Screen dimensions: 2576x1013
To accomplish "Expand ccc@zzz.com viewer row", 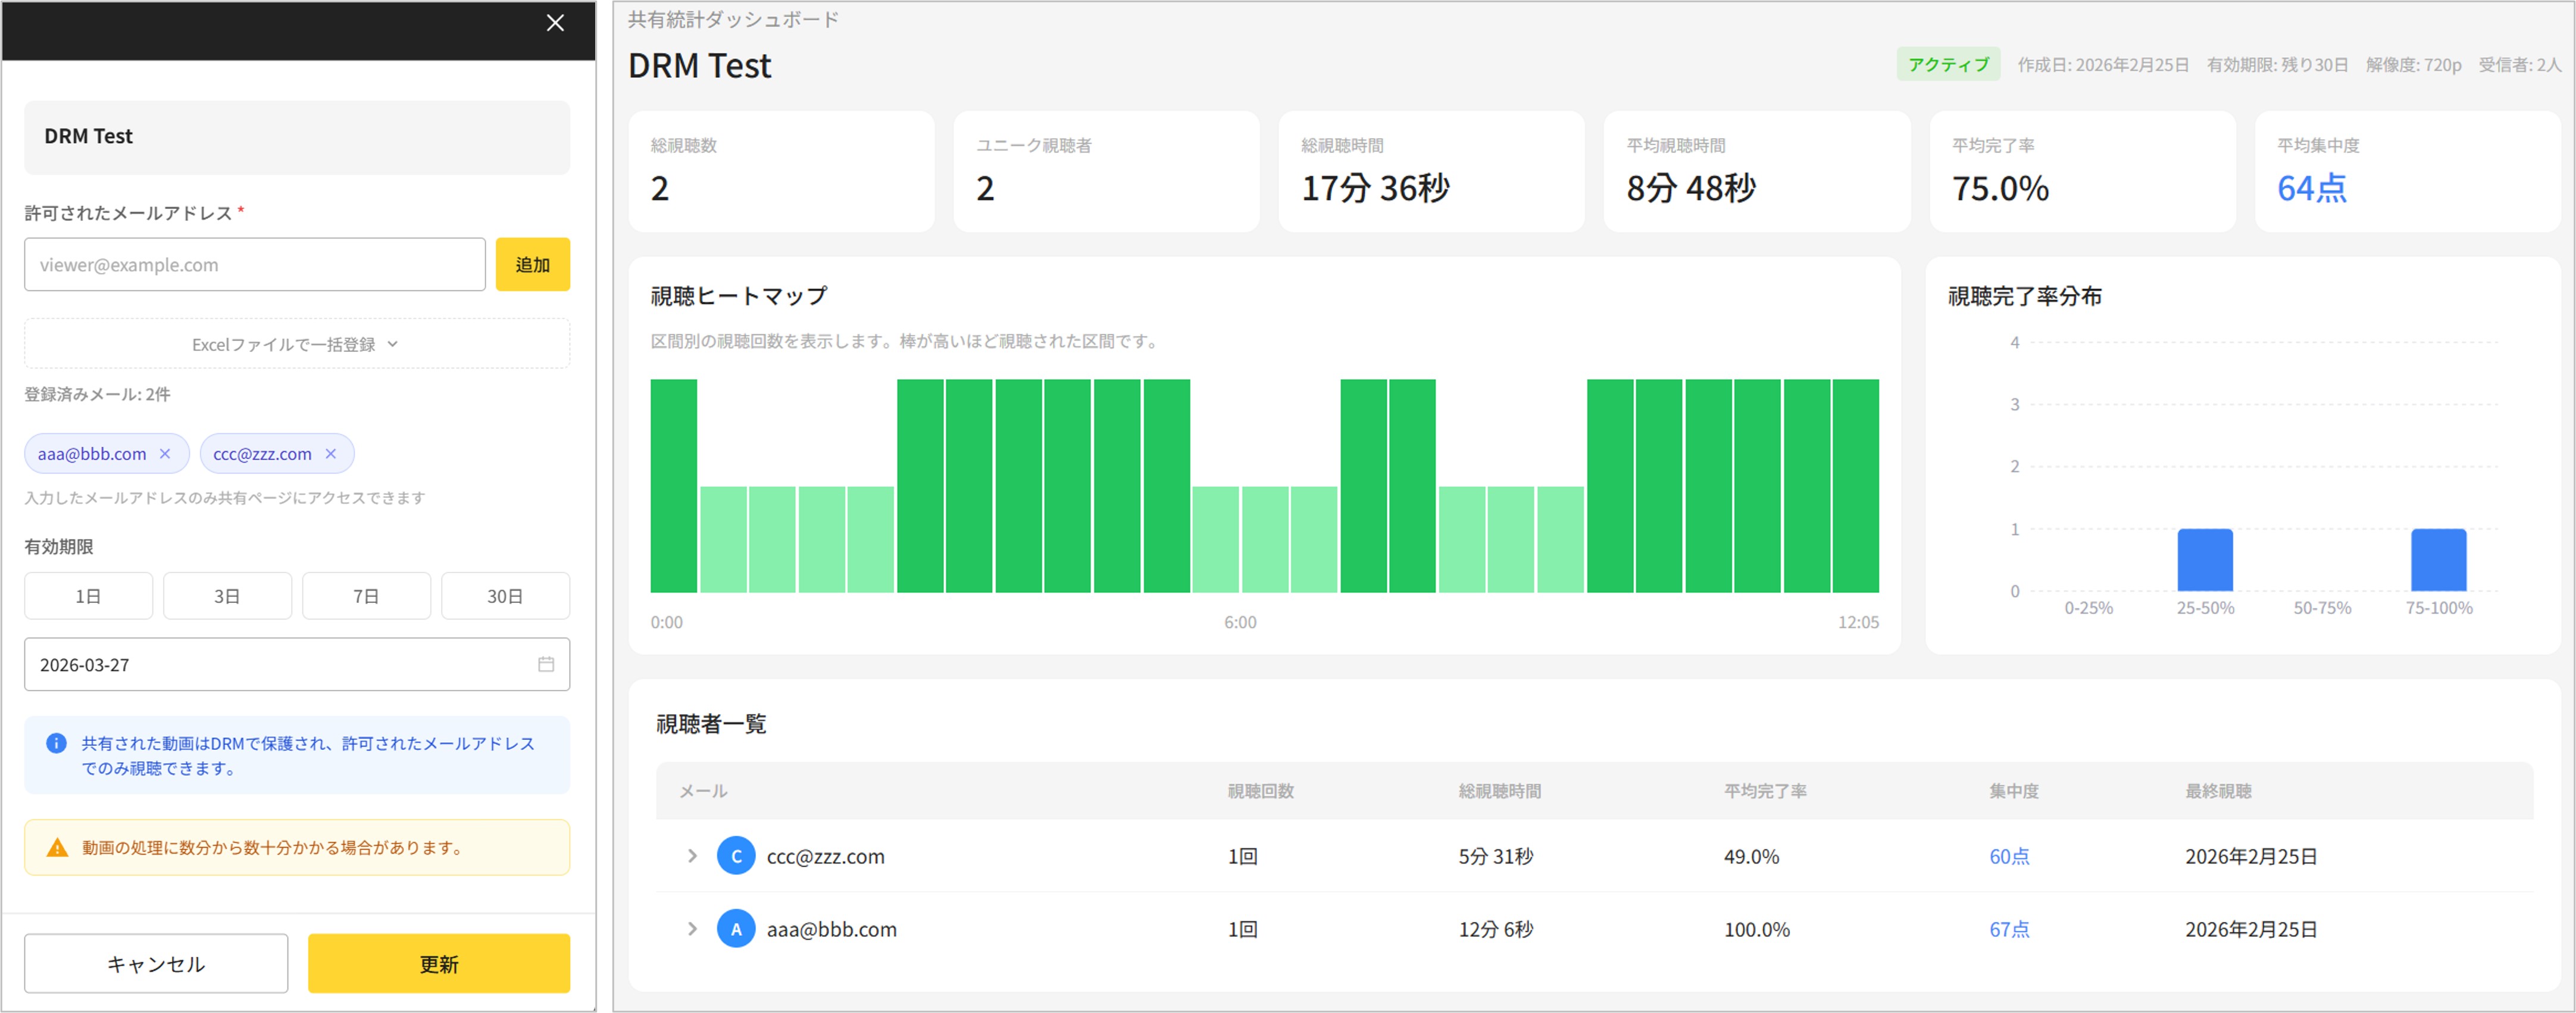I will [x=692, y=856].
